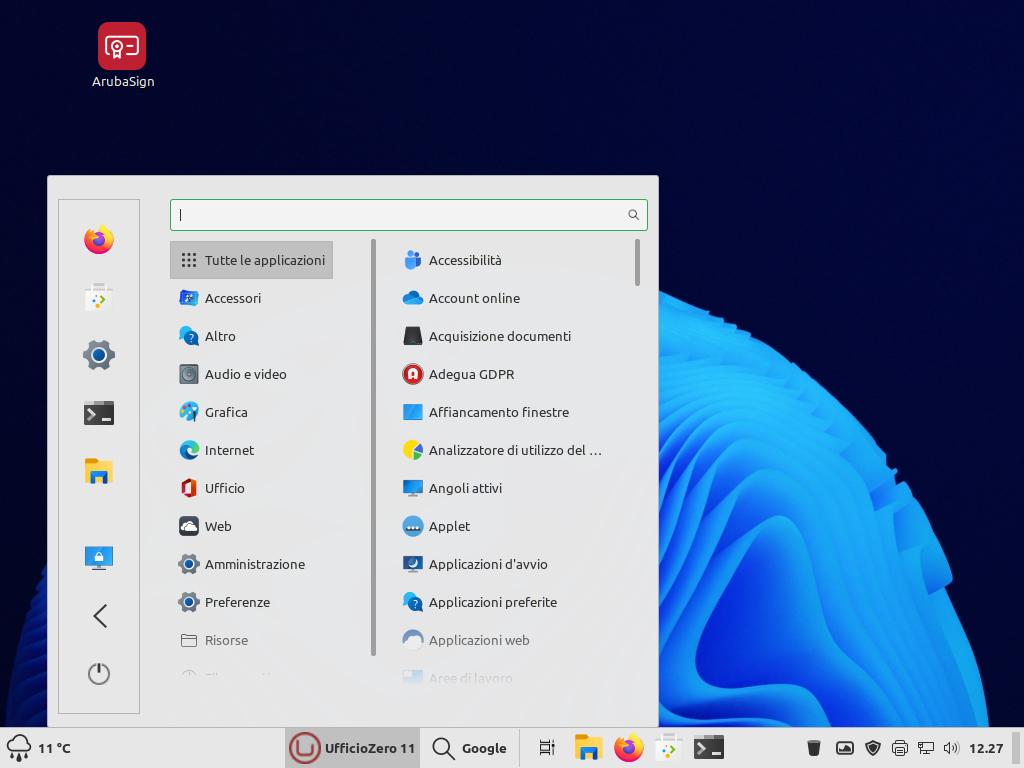Launch Applicazioni d'avvio
Screen dimensions: 1024x768
487,564
